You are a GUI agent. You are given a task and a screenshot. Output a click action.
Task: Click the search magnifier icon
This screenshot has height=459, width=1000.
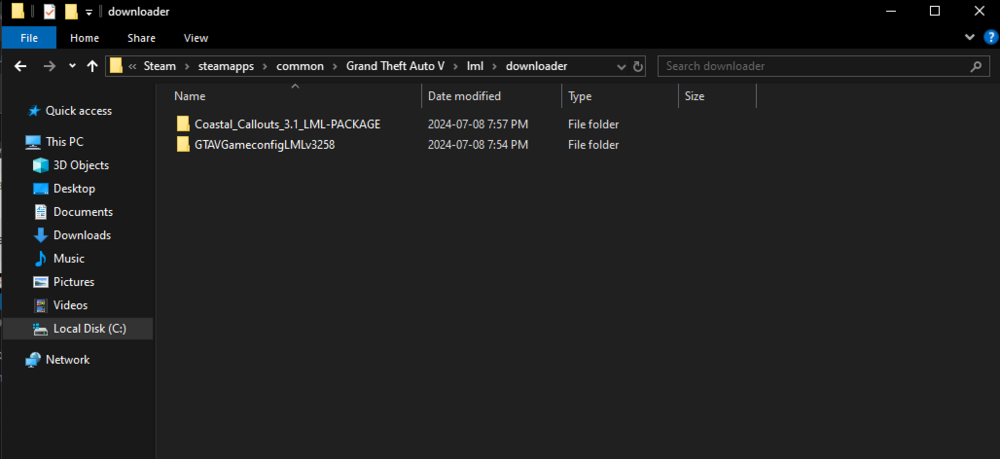(x=975, y=66)
